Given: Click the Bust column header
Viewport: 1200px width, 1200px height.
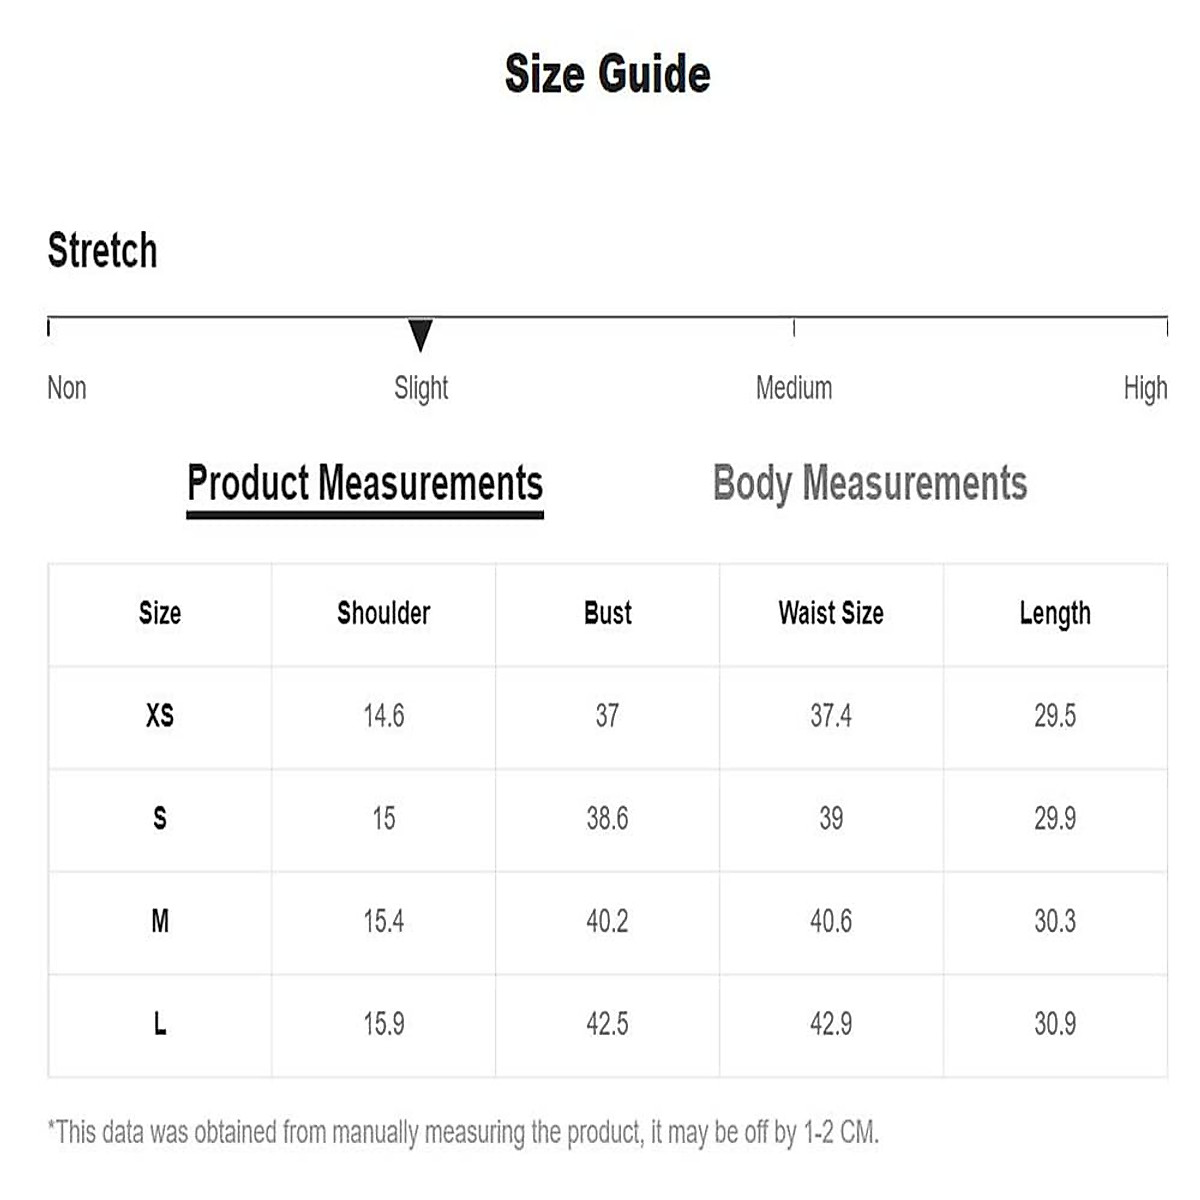Looking at the screenshot, I should 608,613.
